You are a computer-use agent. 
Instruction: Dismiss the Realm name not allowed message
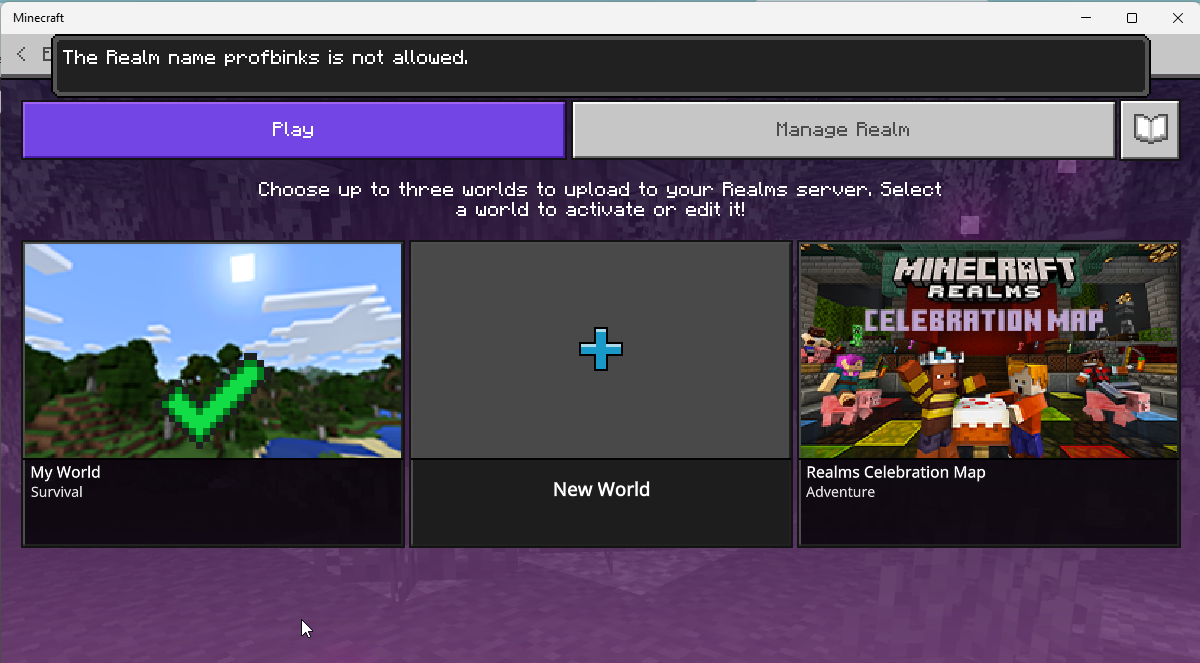(600, 66)
